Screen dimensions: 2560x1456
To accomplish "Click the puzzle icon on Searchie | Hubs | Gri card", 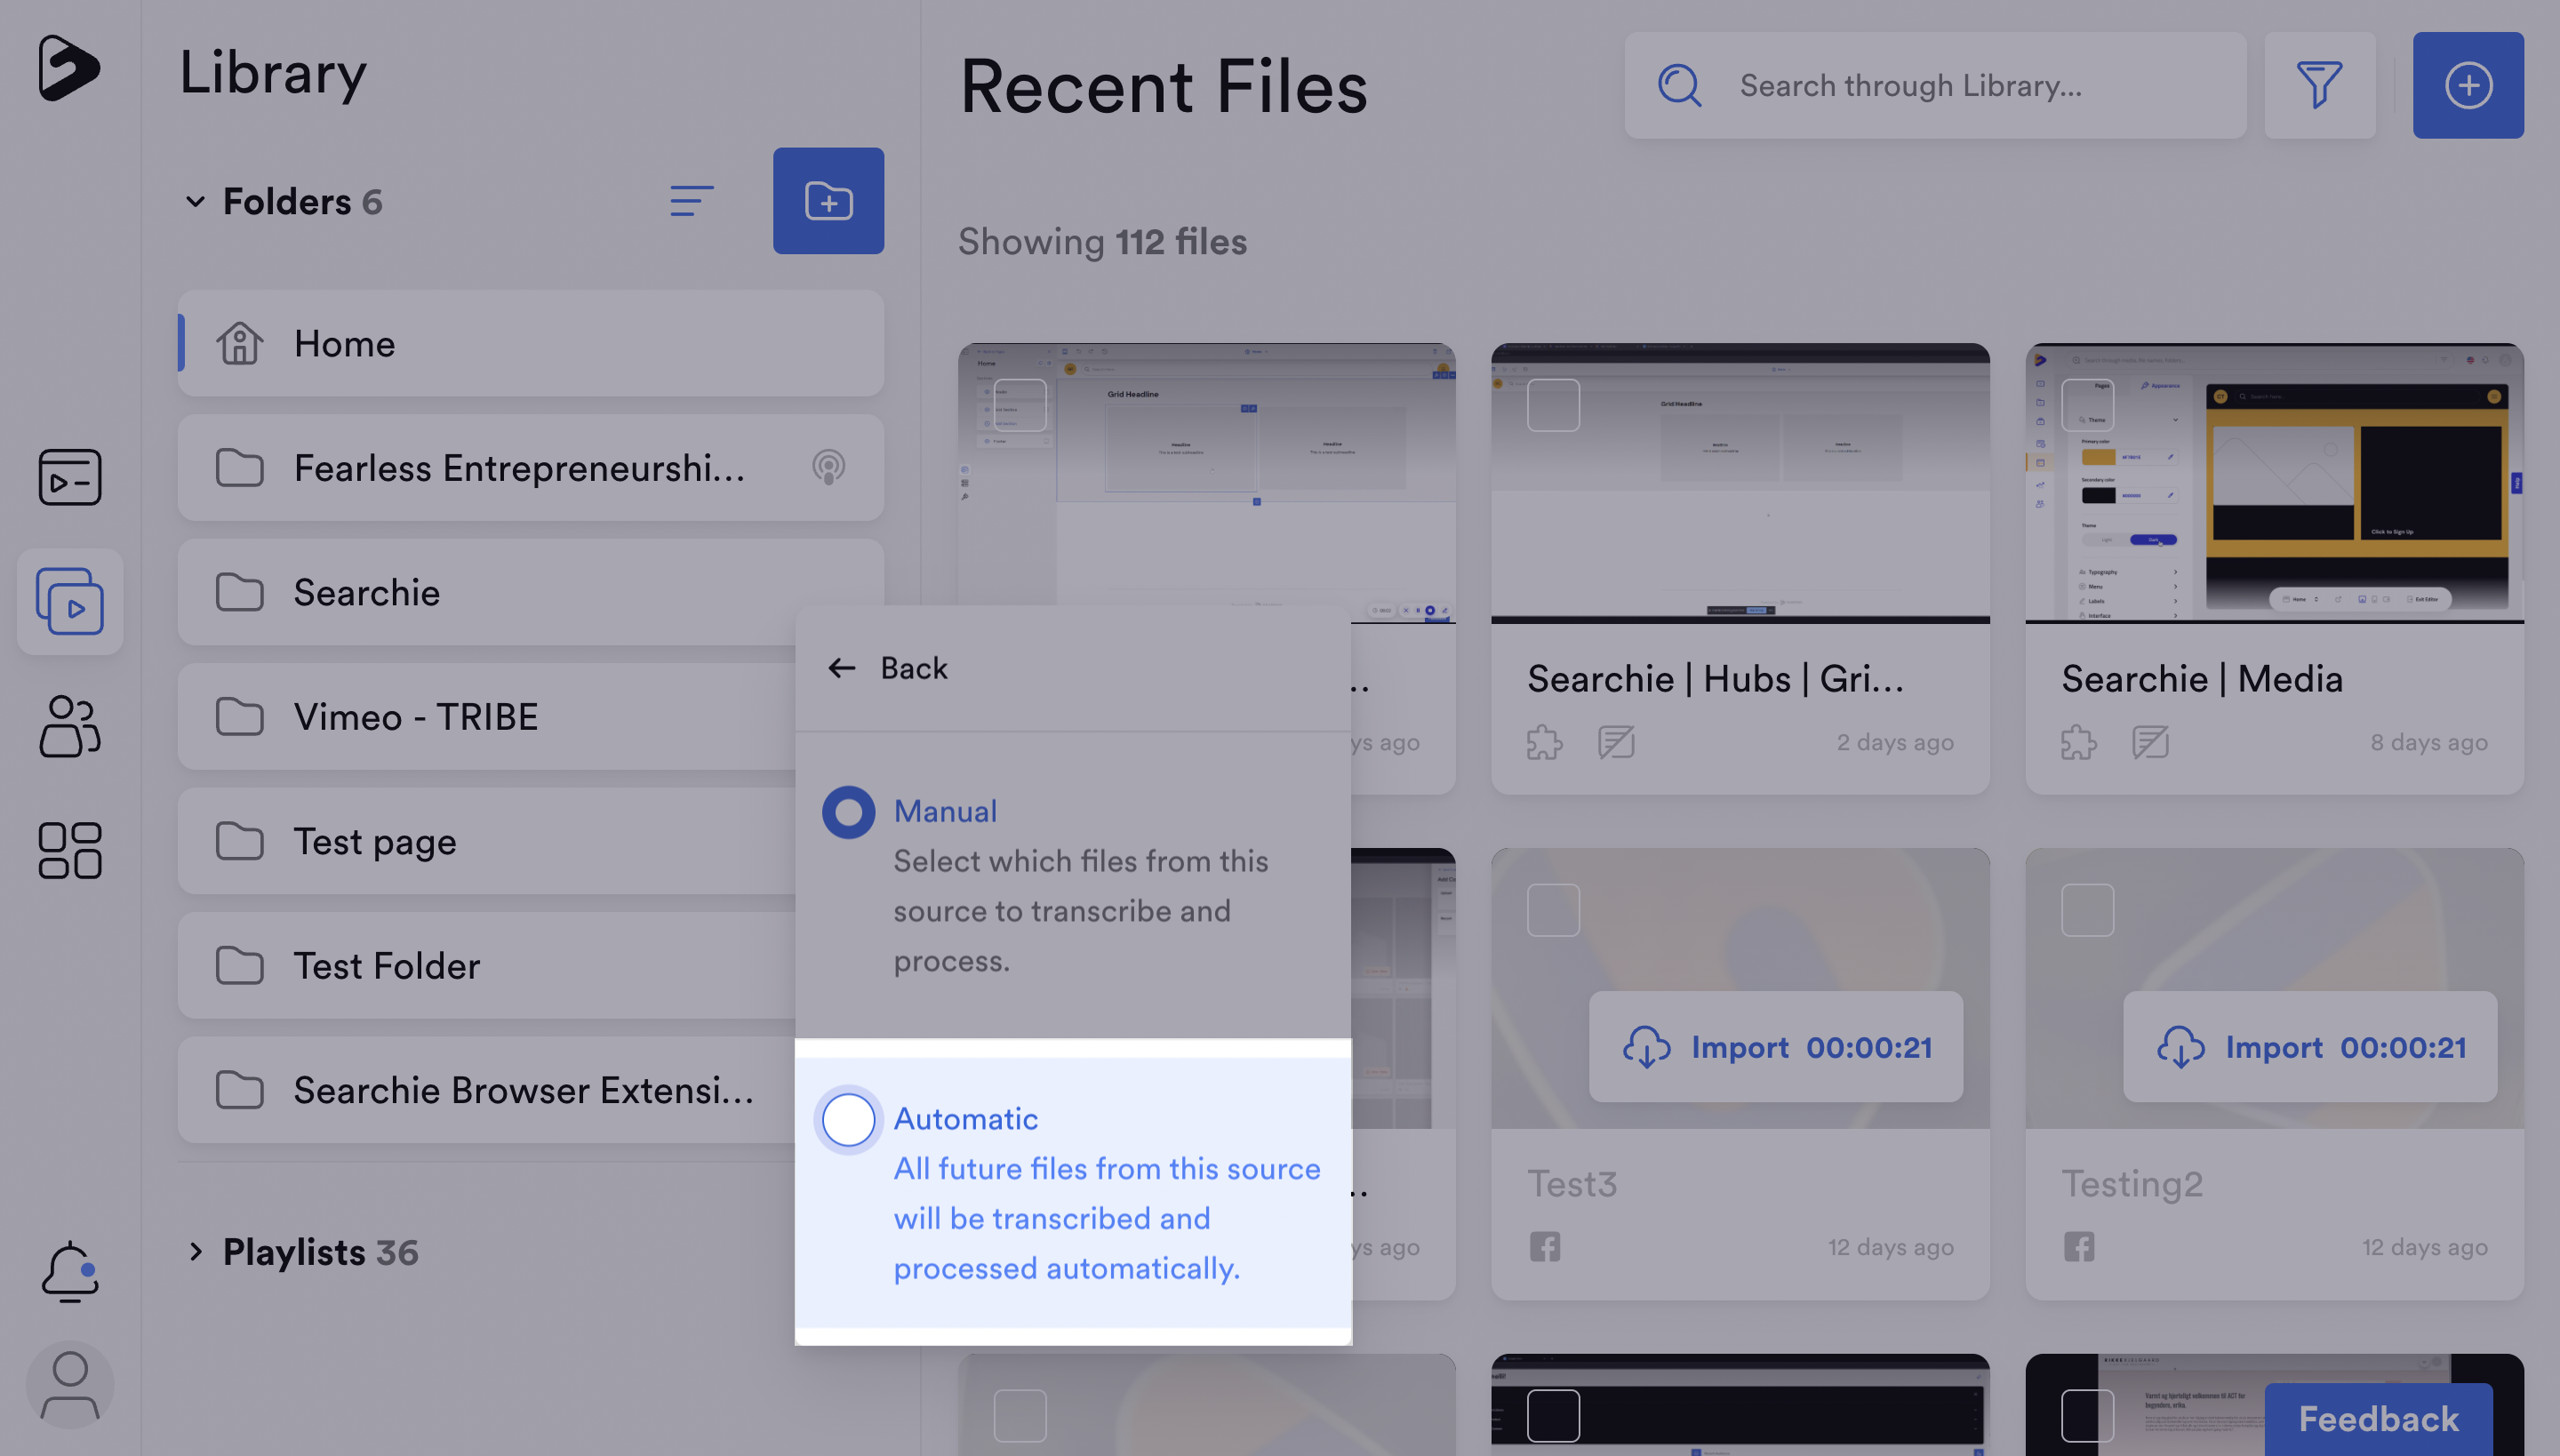I will point(1544,742).
